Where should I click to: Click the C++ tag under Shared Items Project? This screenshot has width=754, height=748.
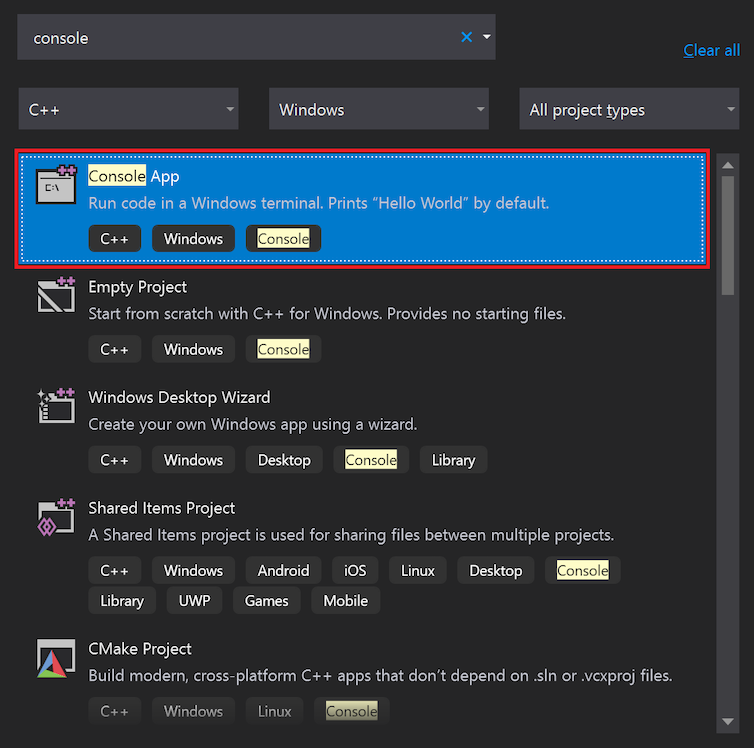click(114, 570)
